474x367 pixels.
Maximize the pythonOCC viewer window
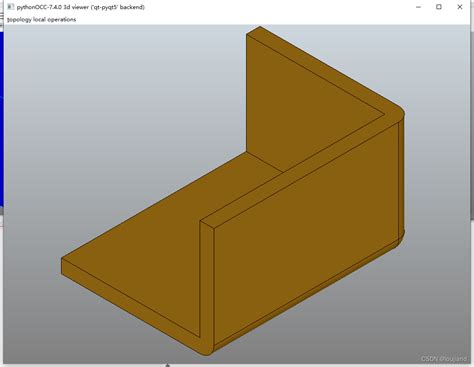[x=439, y=7]
